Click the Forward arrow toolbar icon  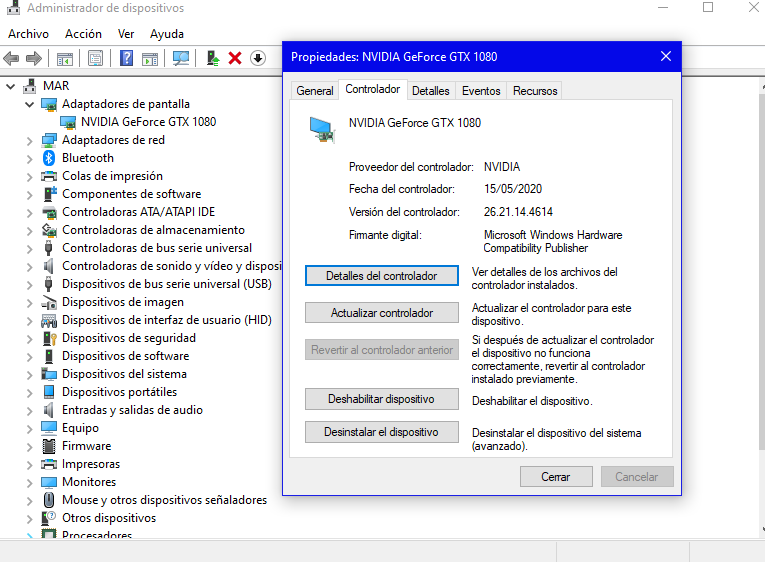tap(34, 59)
